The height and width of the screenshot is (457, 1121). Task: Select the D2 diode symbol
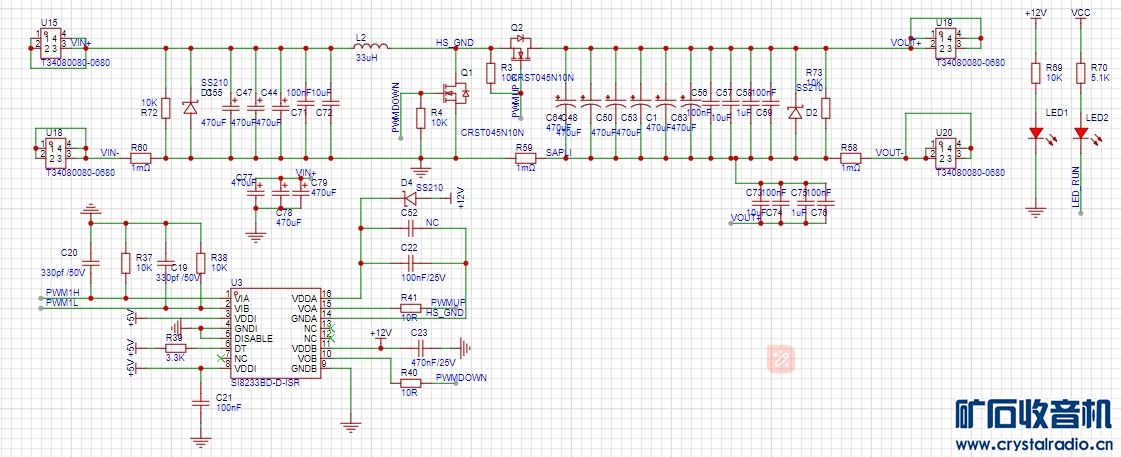[795, 112]
